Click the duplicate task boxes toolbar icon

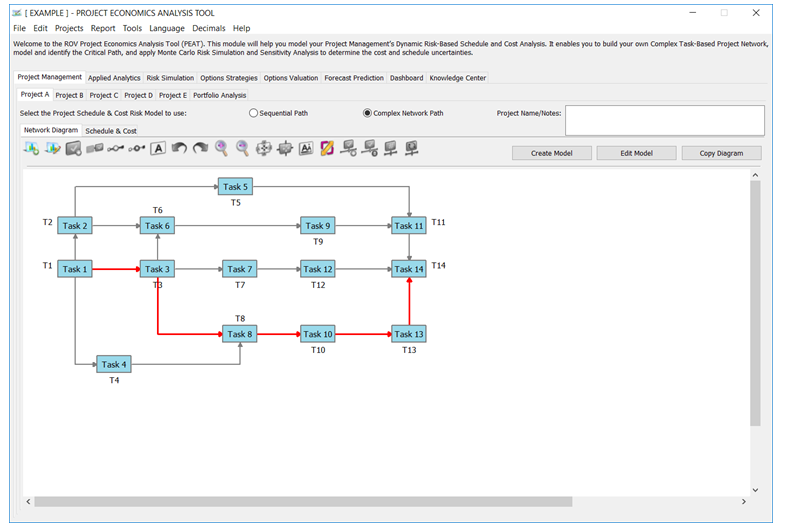coord(94,148)
